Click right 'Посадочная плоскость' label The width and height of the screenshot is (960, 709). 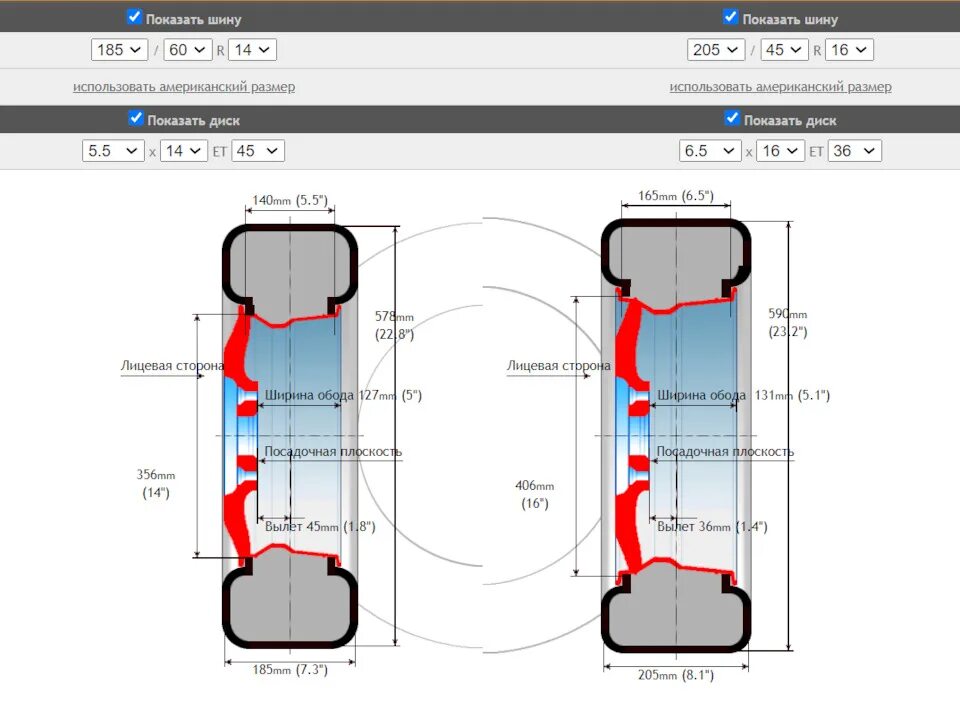726,451
